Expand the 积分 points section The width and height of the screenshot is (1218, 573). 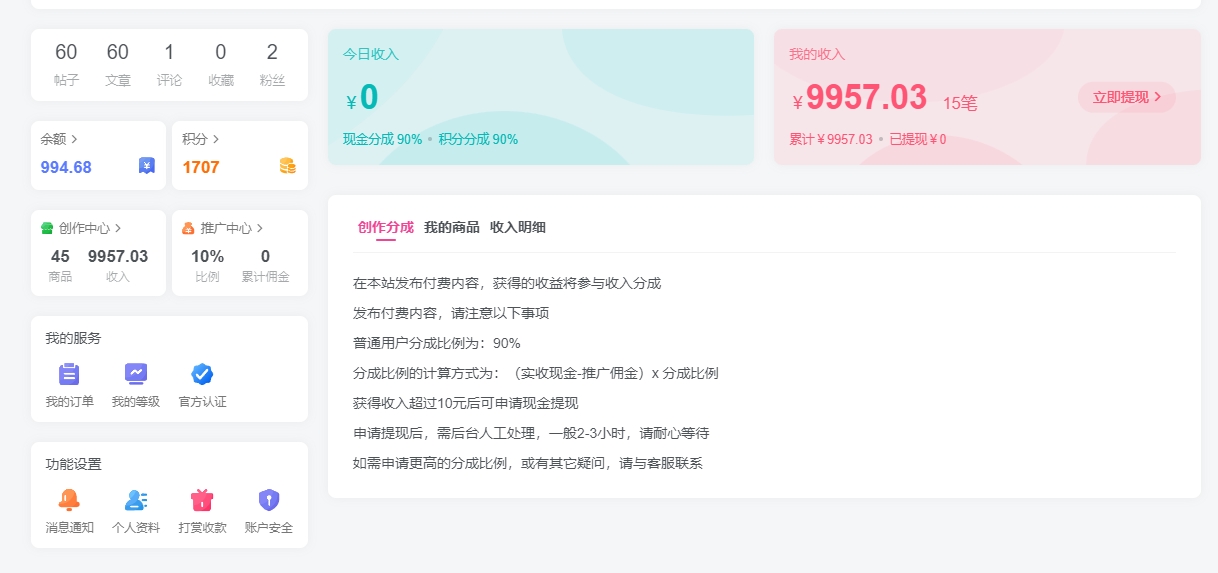201,139
